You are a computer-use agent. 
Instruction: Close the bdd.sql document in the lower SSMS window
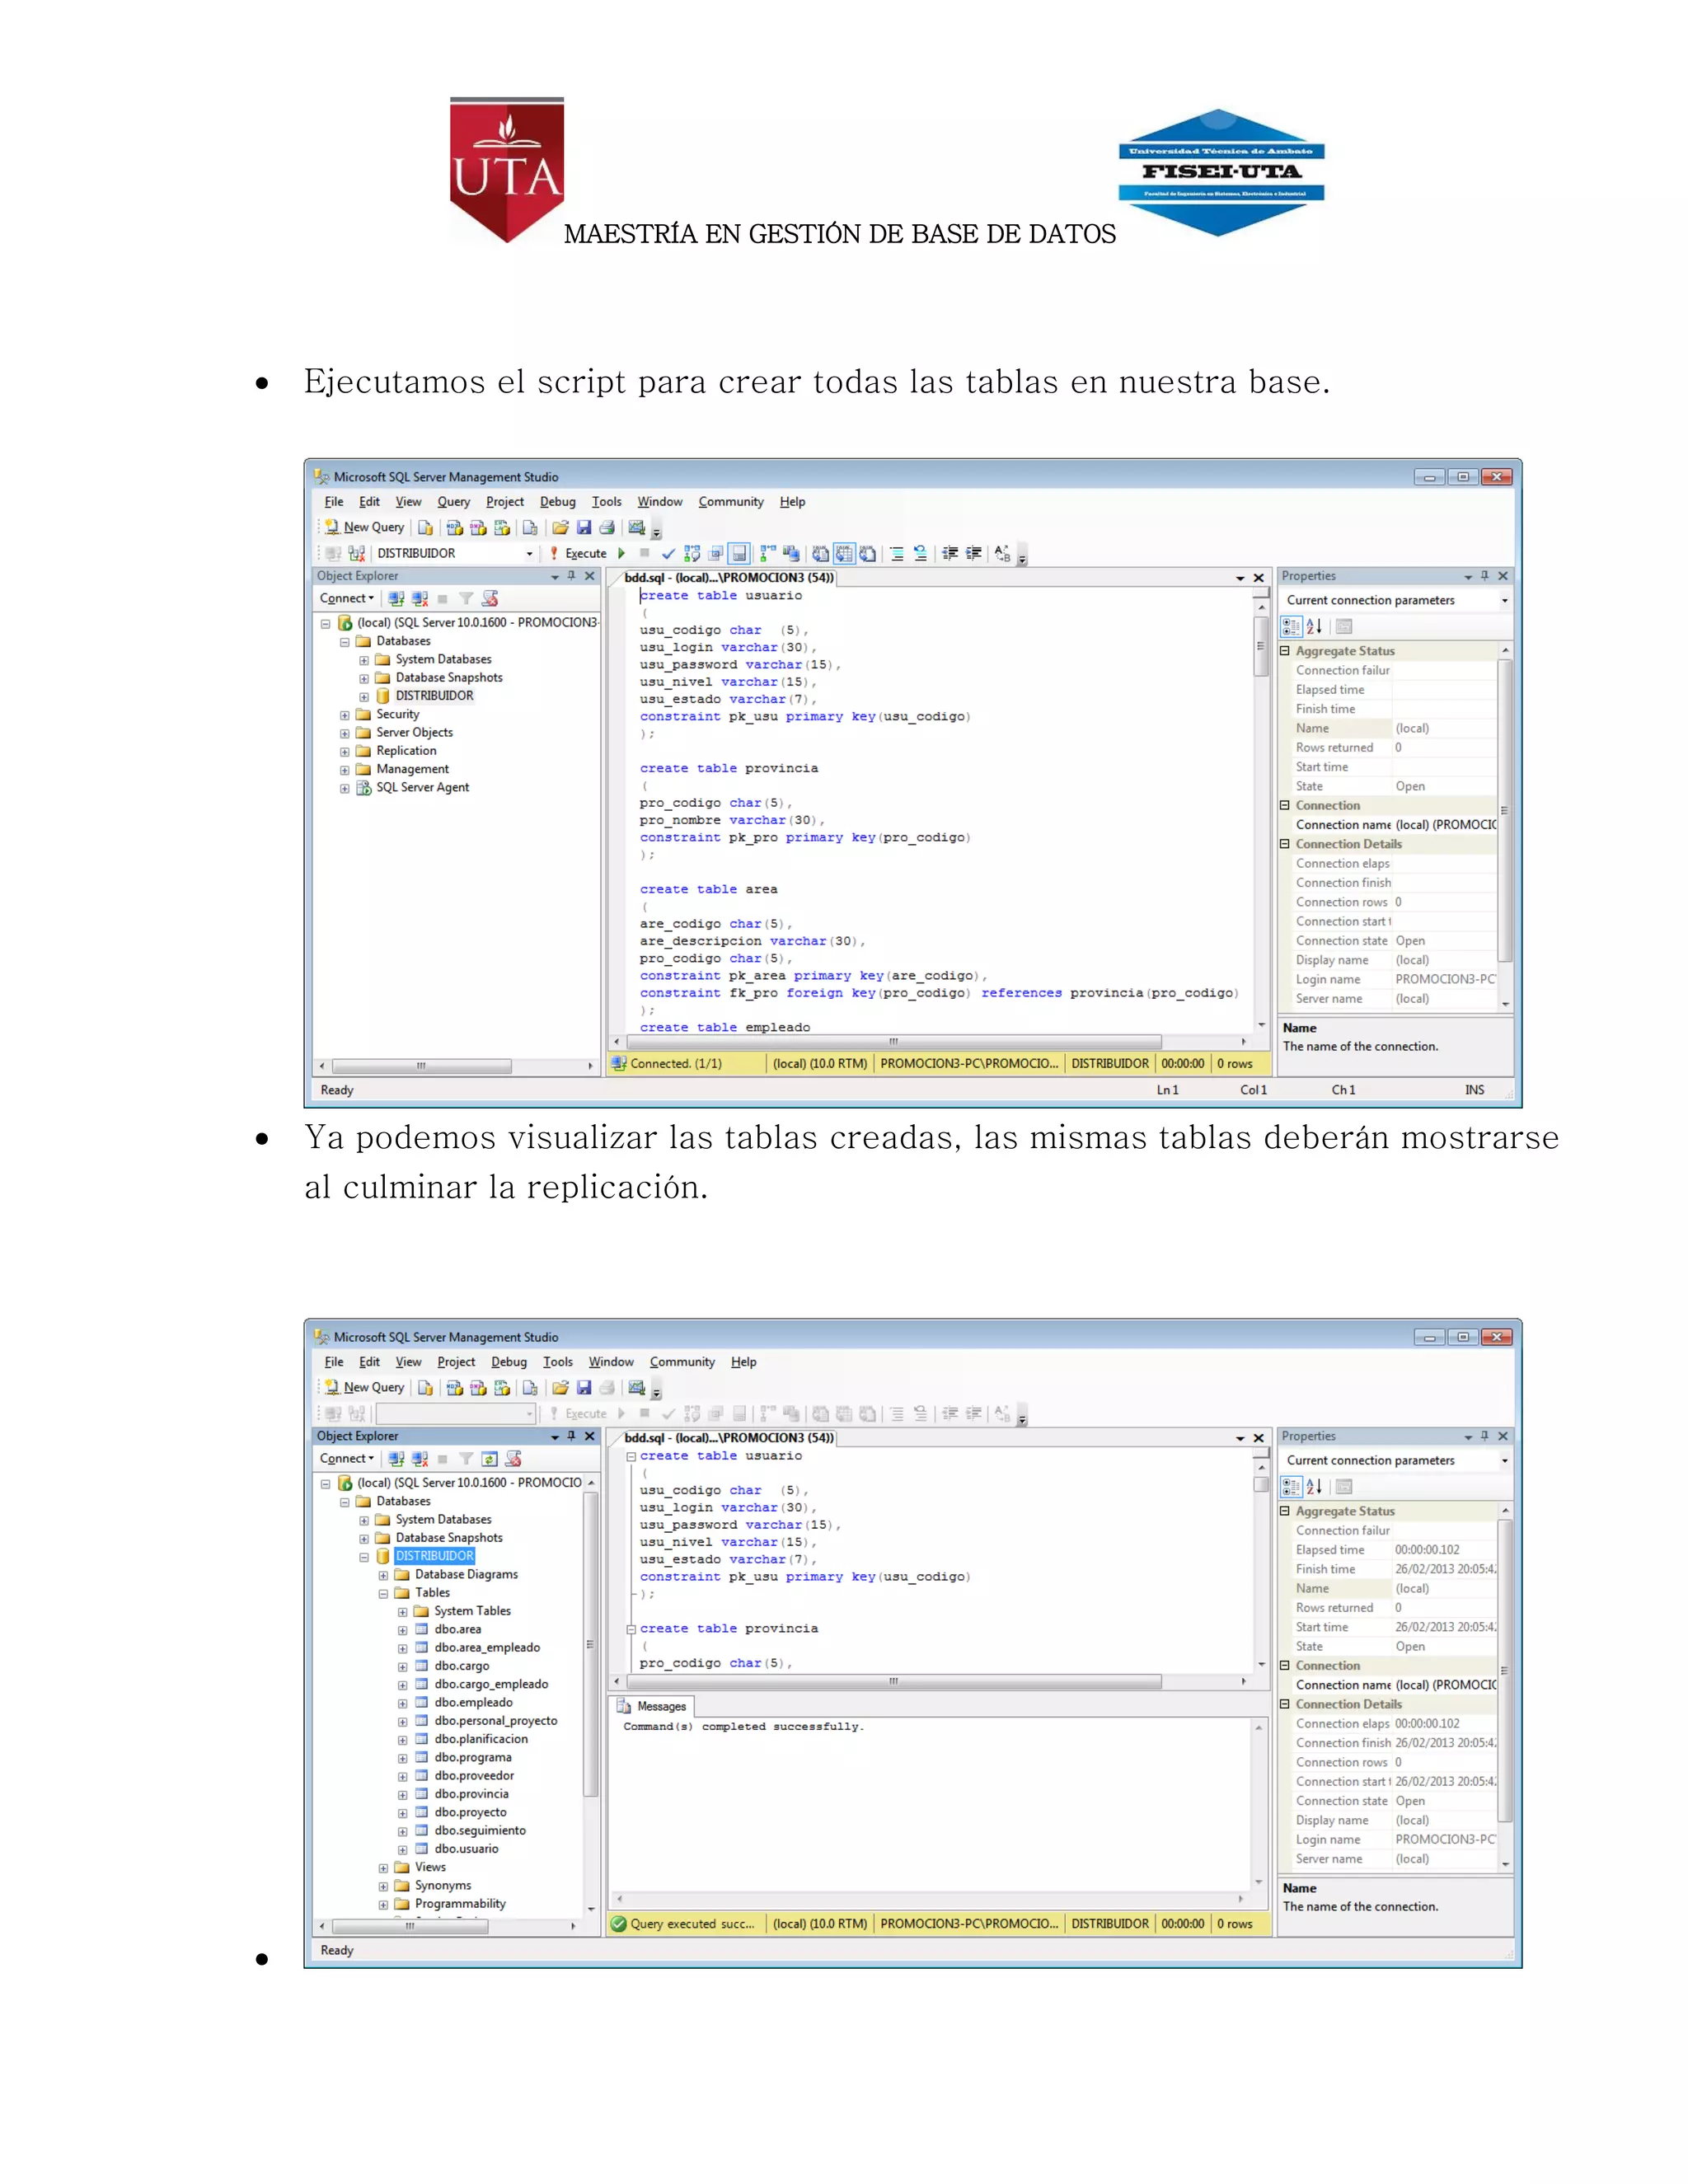[x=1258, y=1438]
